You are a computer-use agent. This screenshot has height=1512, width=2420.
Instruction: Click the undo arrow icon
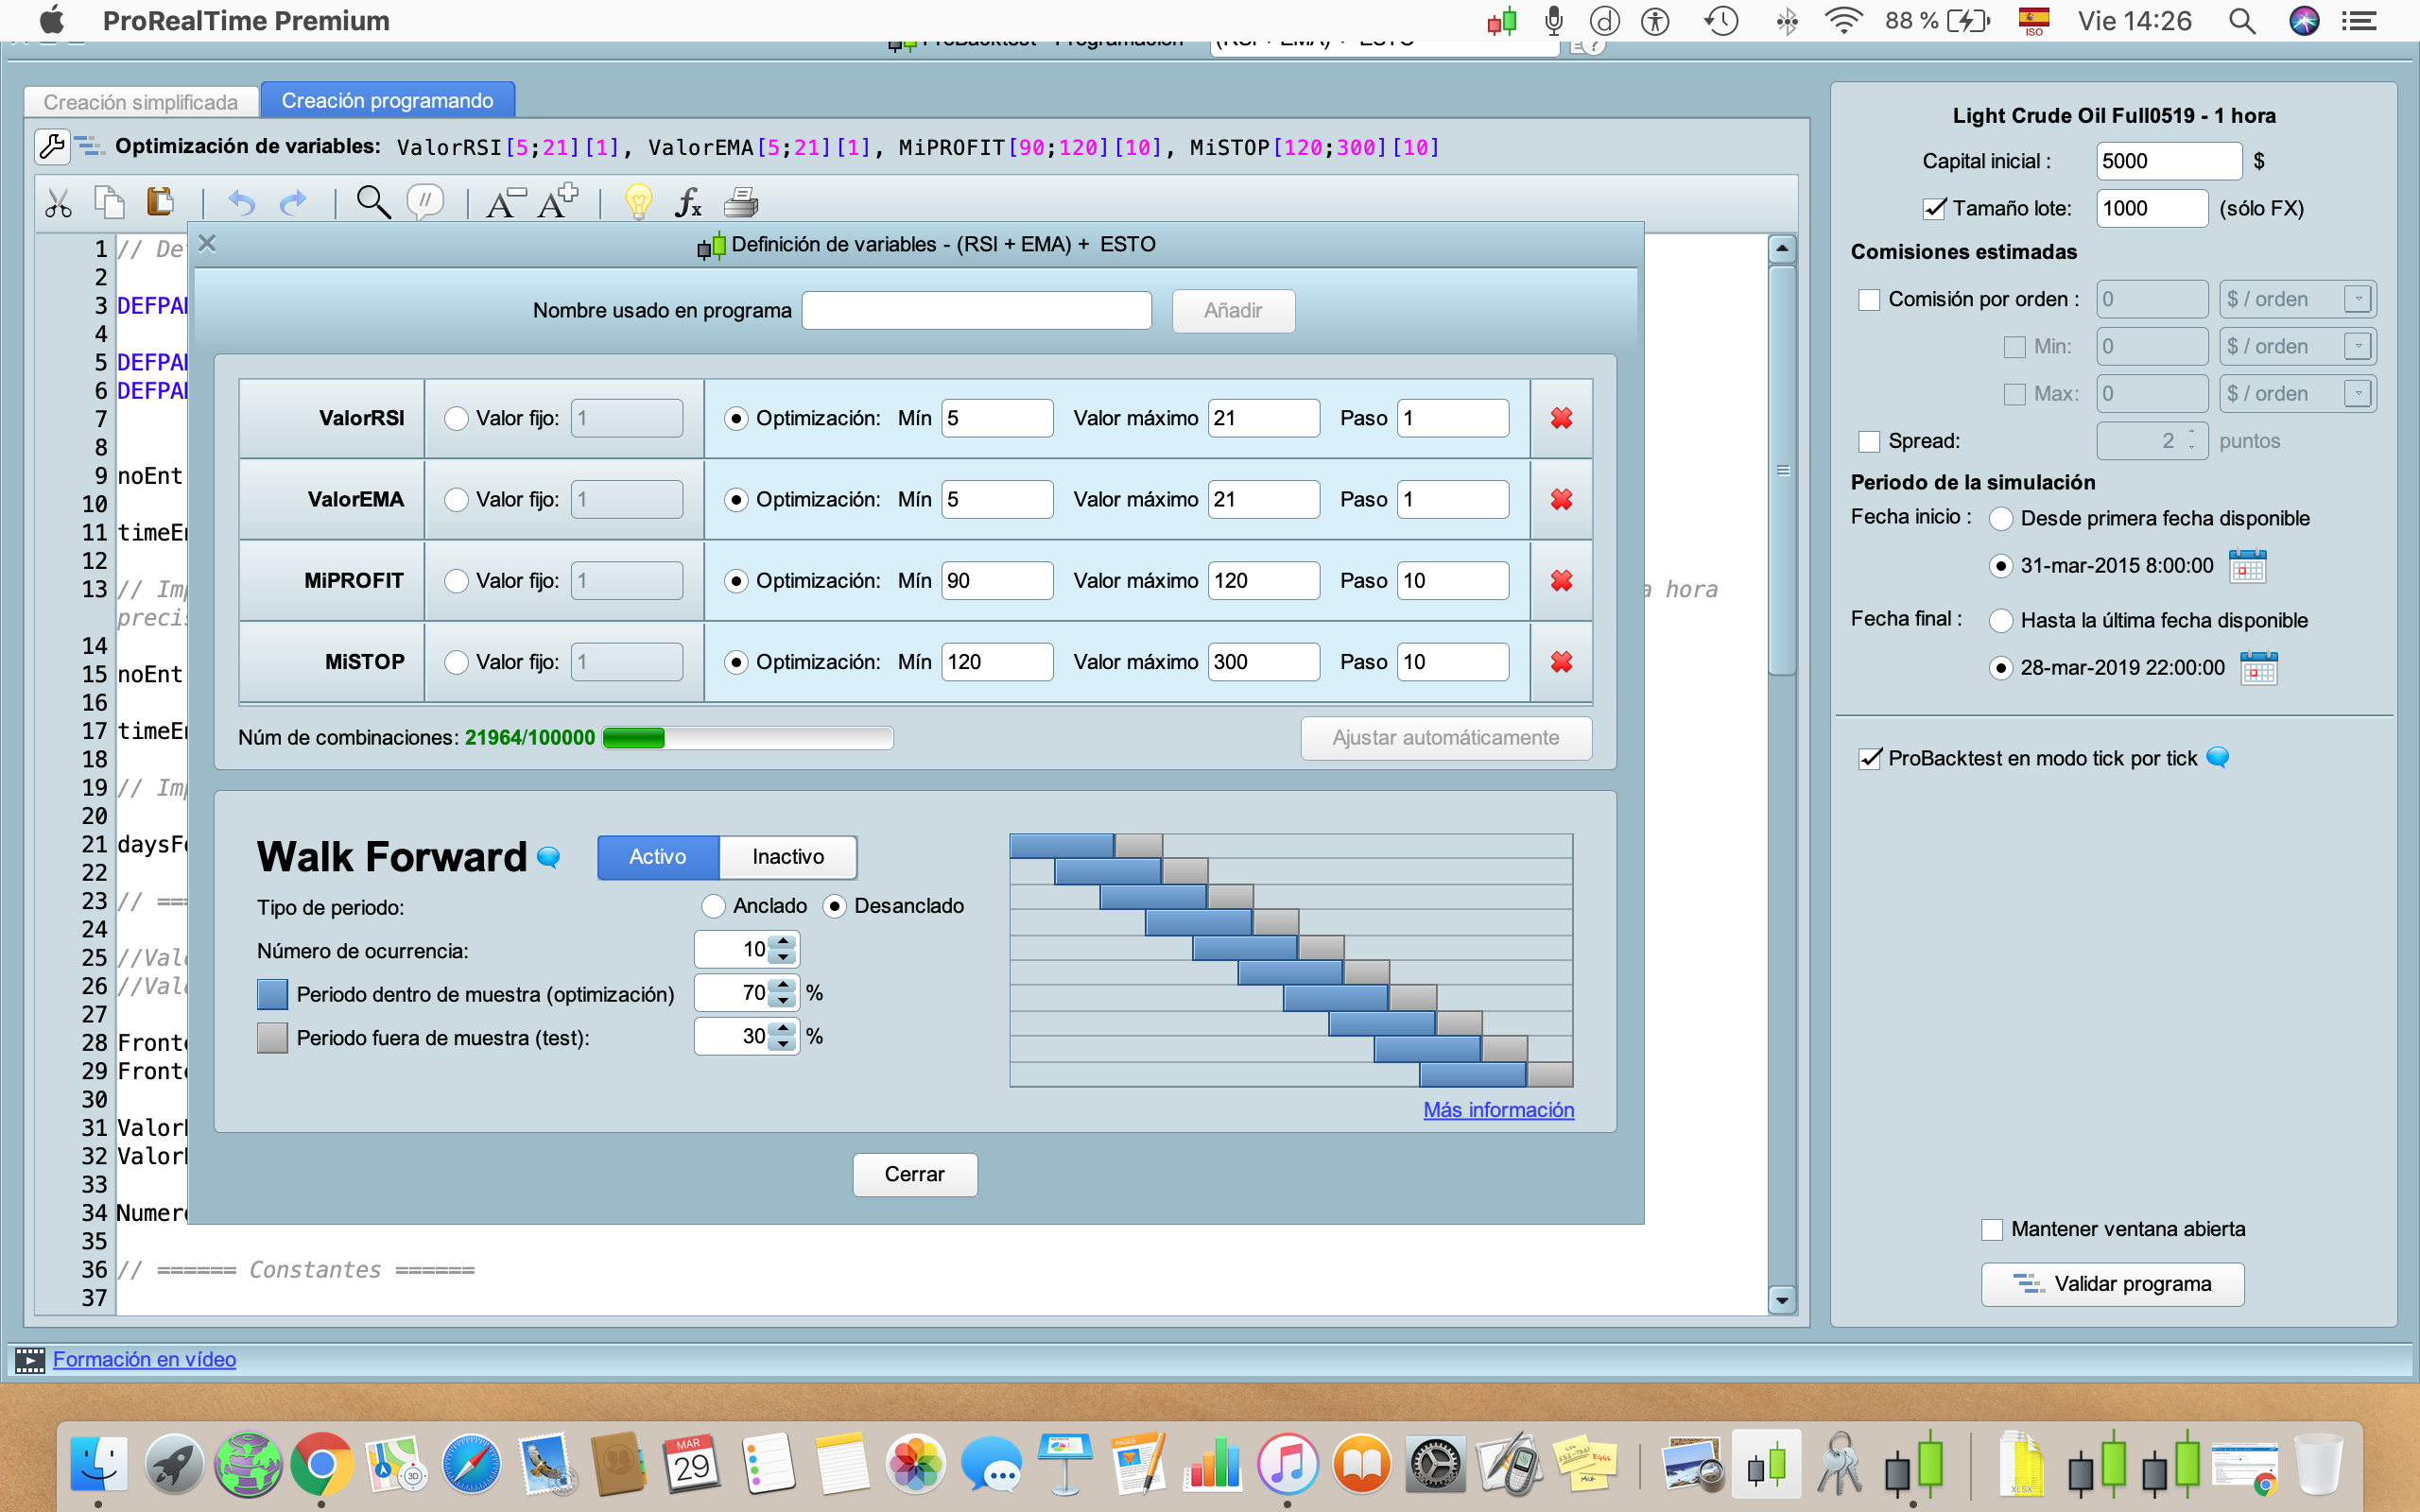(x=241, y=203)
